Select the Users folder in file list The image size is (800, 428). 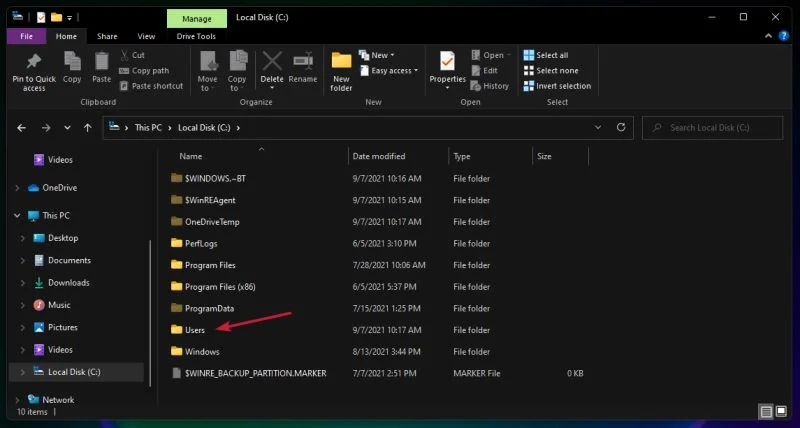click(x=194, y=330)
